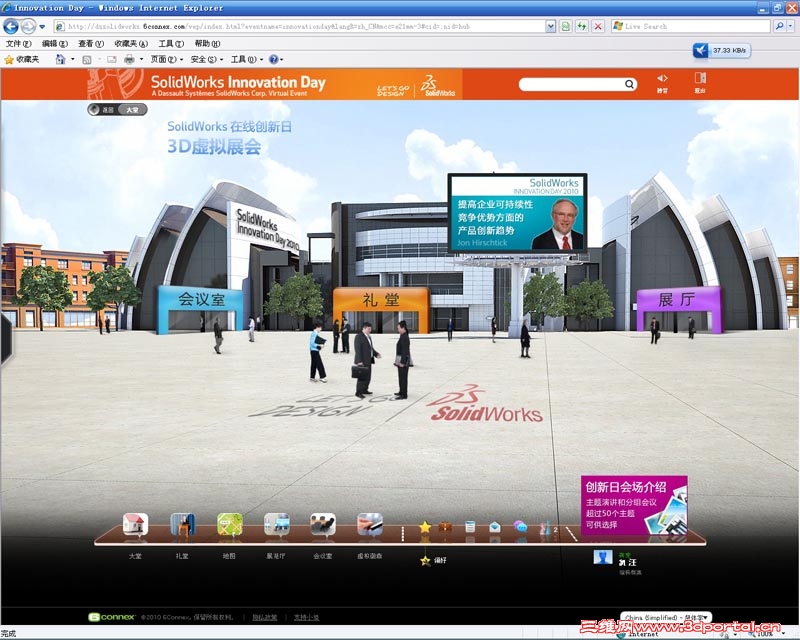Image resolution: width=800 pixels, height=640 pixels.
Task: Click the Jon Hirschtick billboard
Action: pyautogui.click(x=517, y=213)
